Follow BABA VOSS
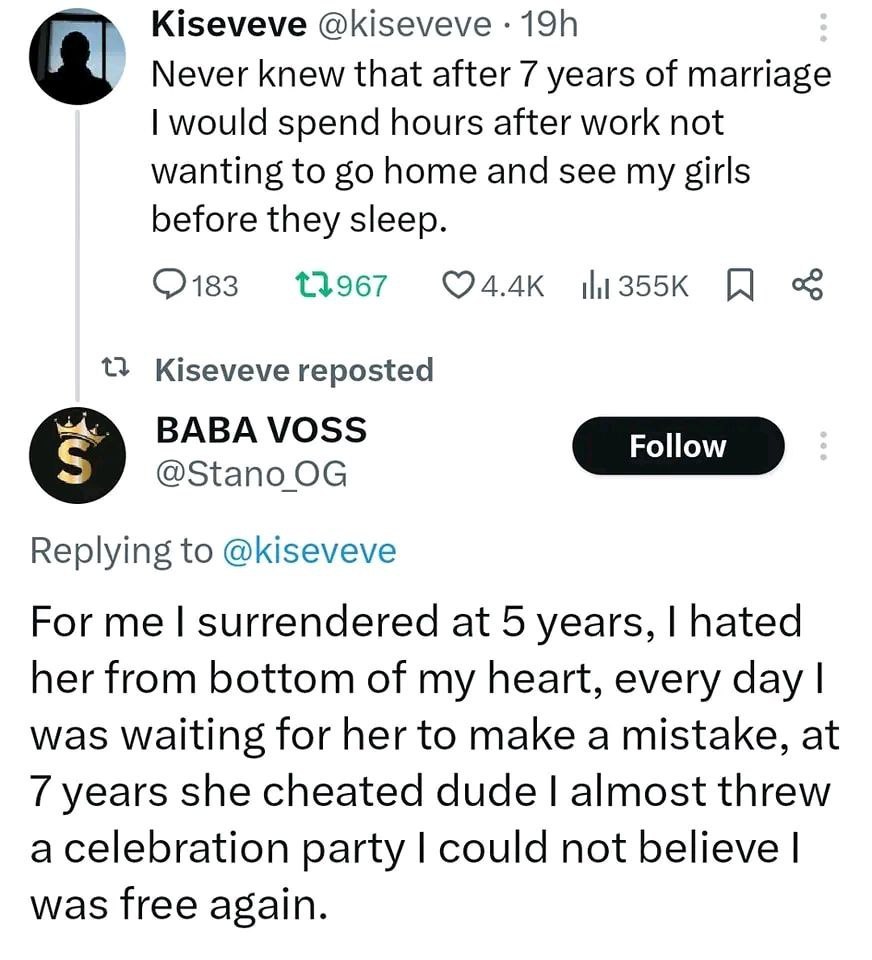This screenshot has height=960, width=872. pos(677,446)
